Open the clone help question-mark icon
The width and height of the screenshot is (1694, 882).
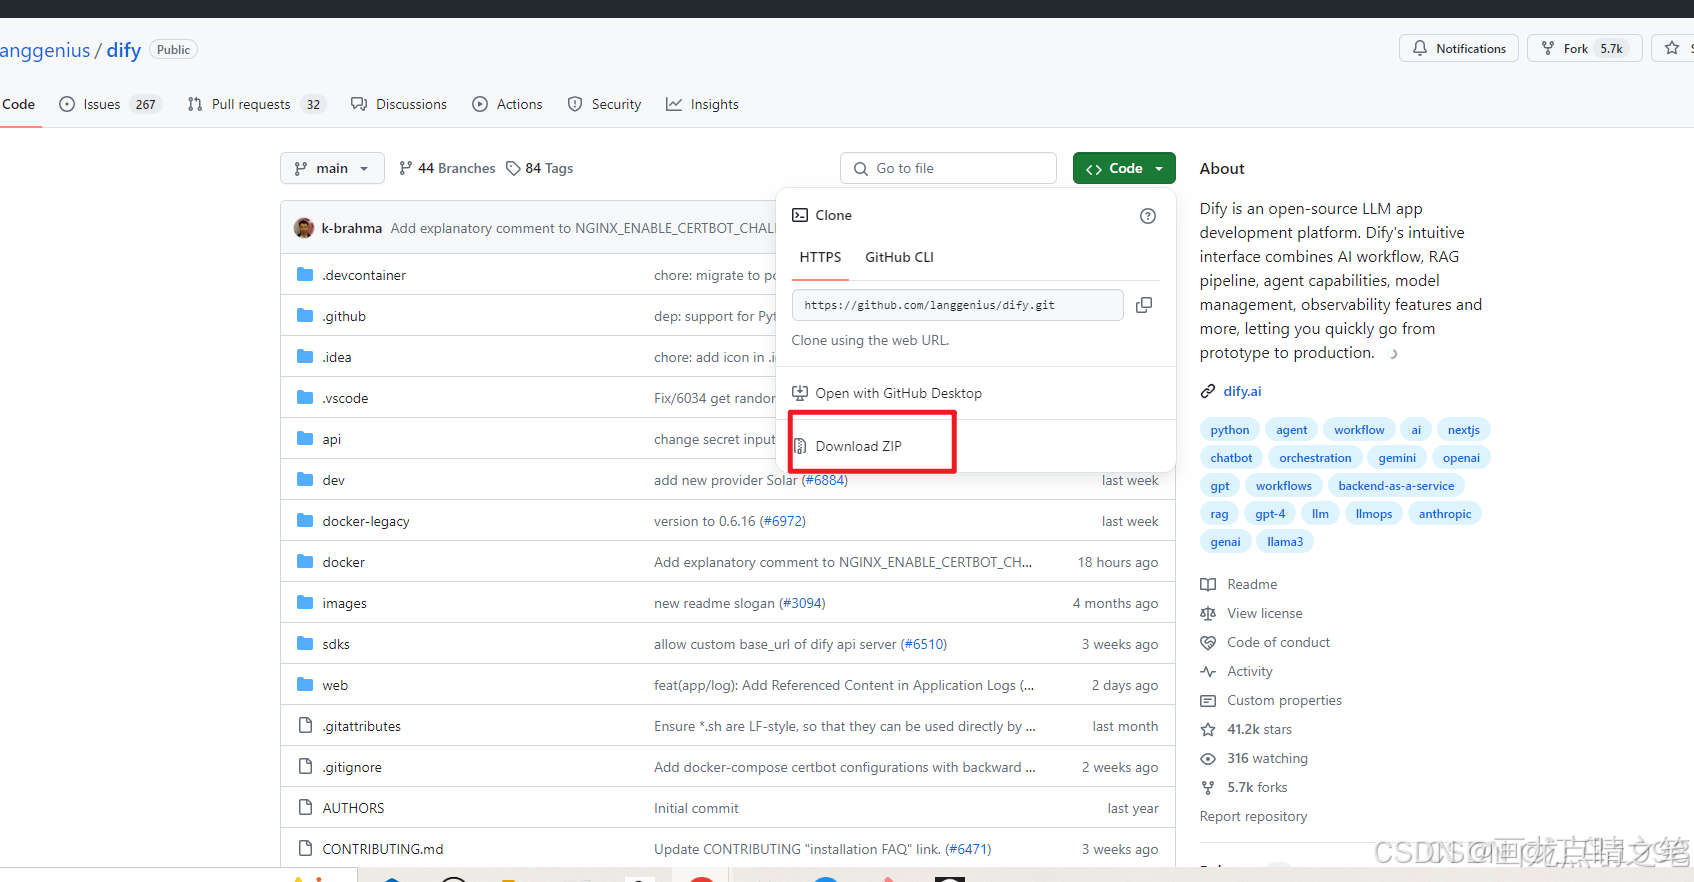coord(1148,216)
